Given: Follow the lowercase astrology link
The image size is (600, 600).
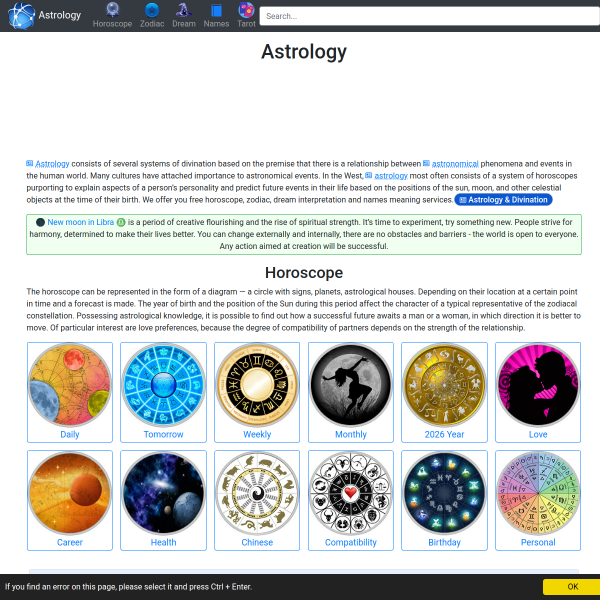Looking at the screenshot, I should pyautogui.click(x=391, y=176).
